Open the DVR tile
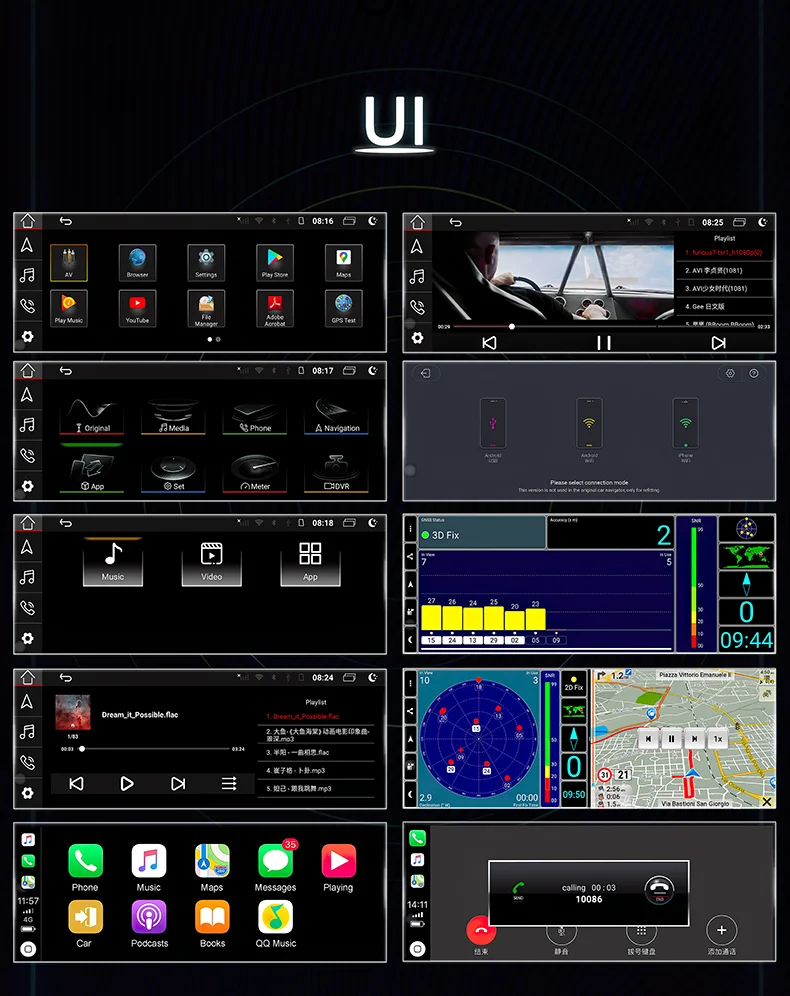Image resolution: width=790 pixels, height=996 pixels. [337, 474]
